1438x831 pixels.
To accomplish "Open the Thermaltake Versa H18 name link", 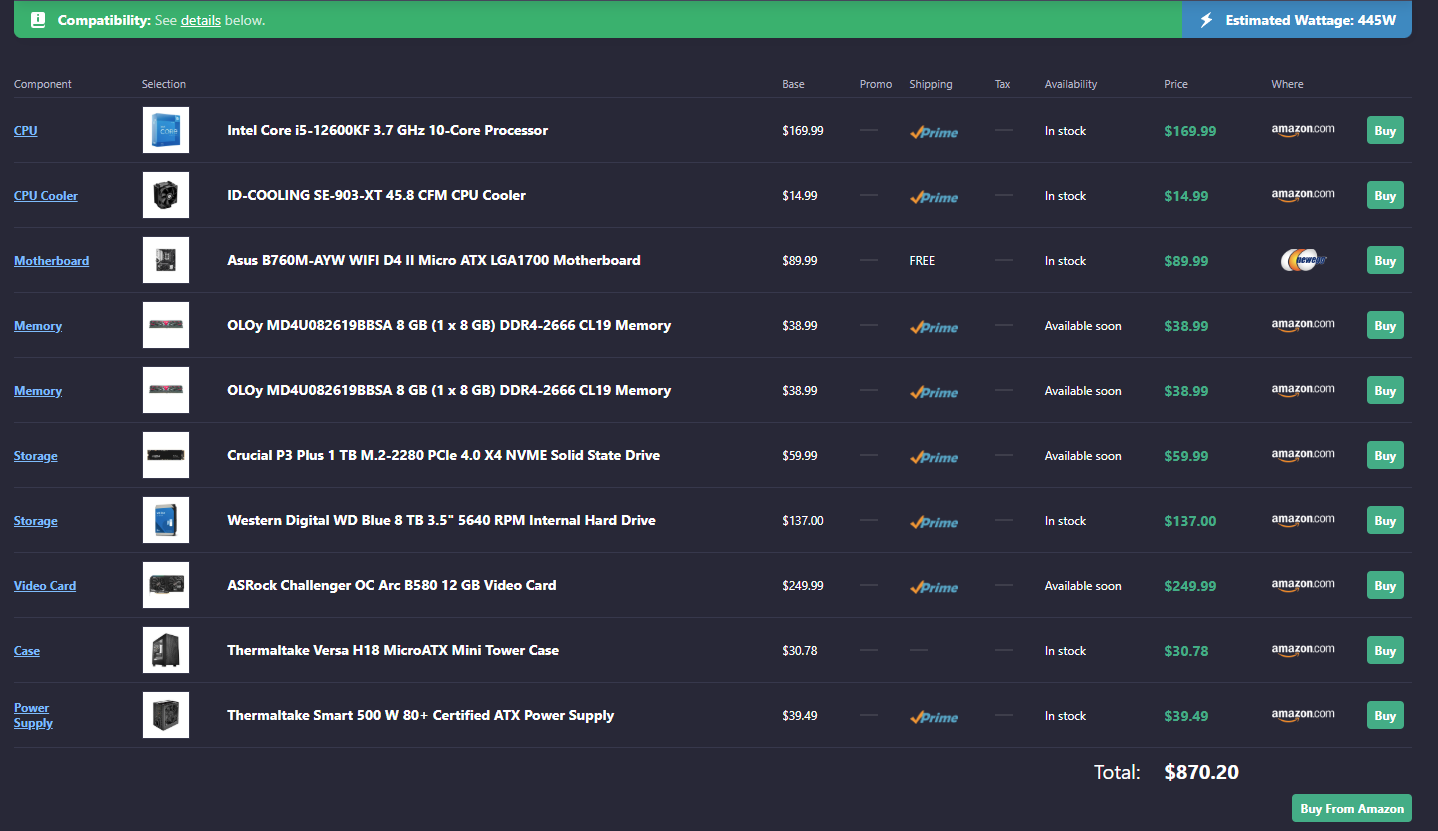I will 393,650.
